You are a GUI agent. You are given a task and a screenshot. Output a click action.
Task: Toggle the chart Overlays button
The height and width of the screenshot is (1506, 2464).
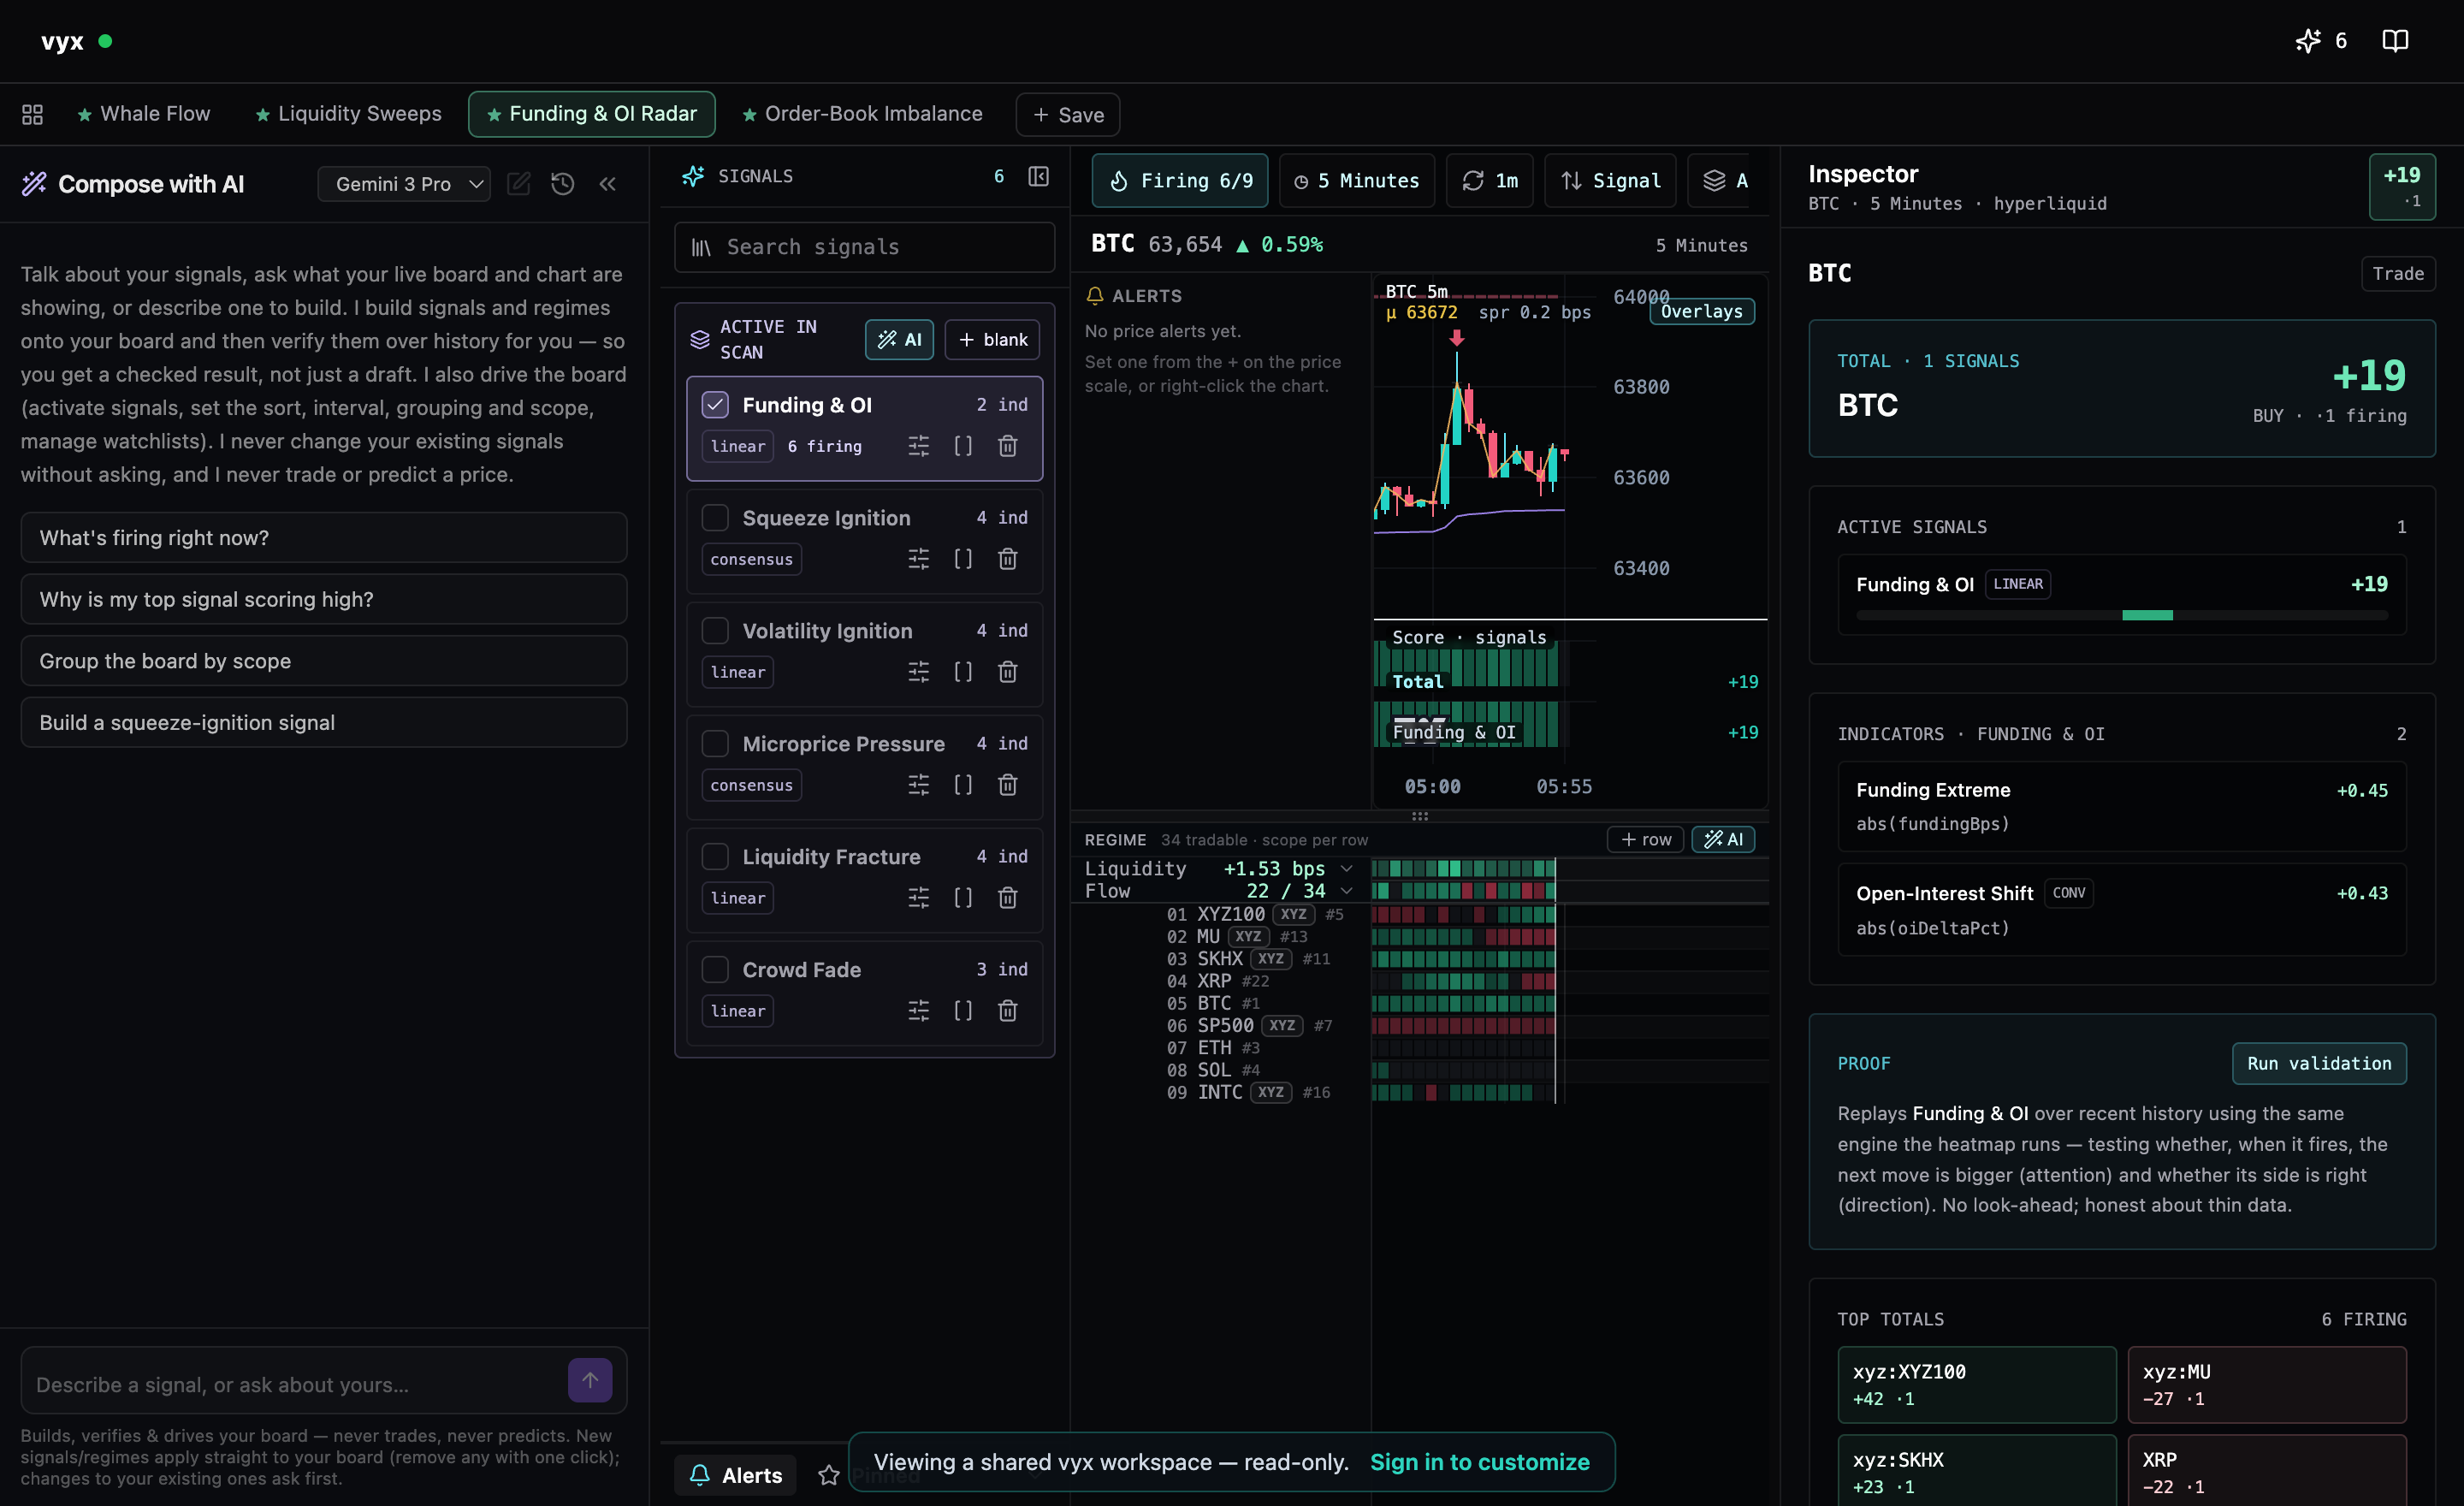[1701, 311]
